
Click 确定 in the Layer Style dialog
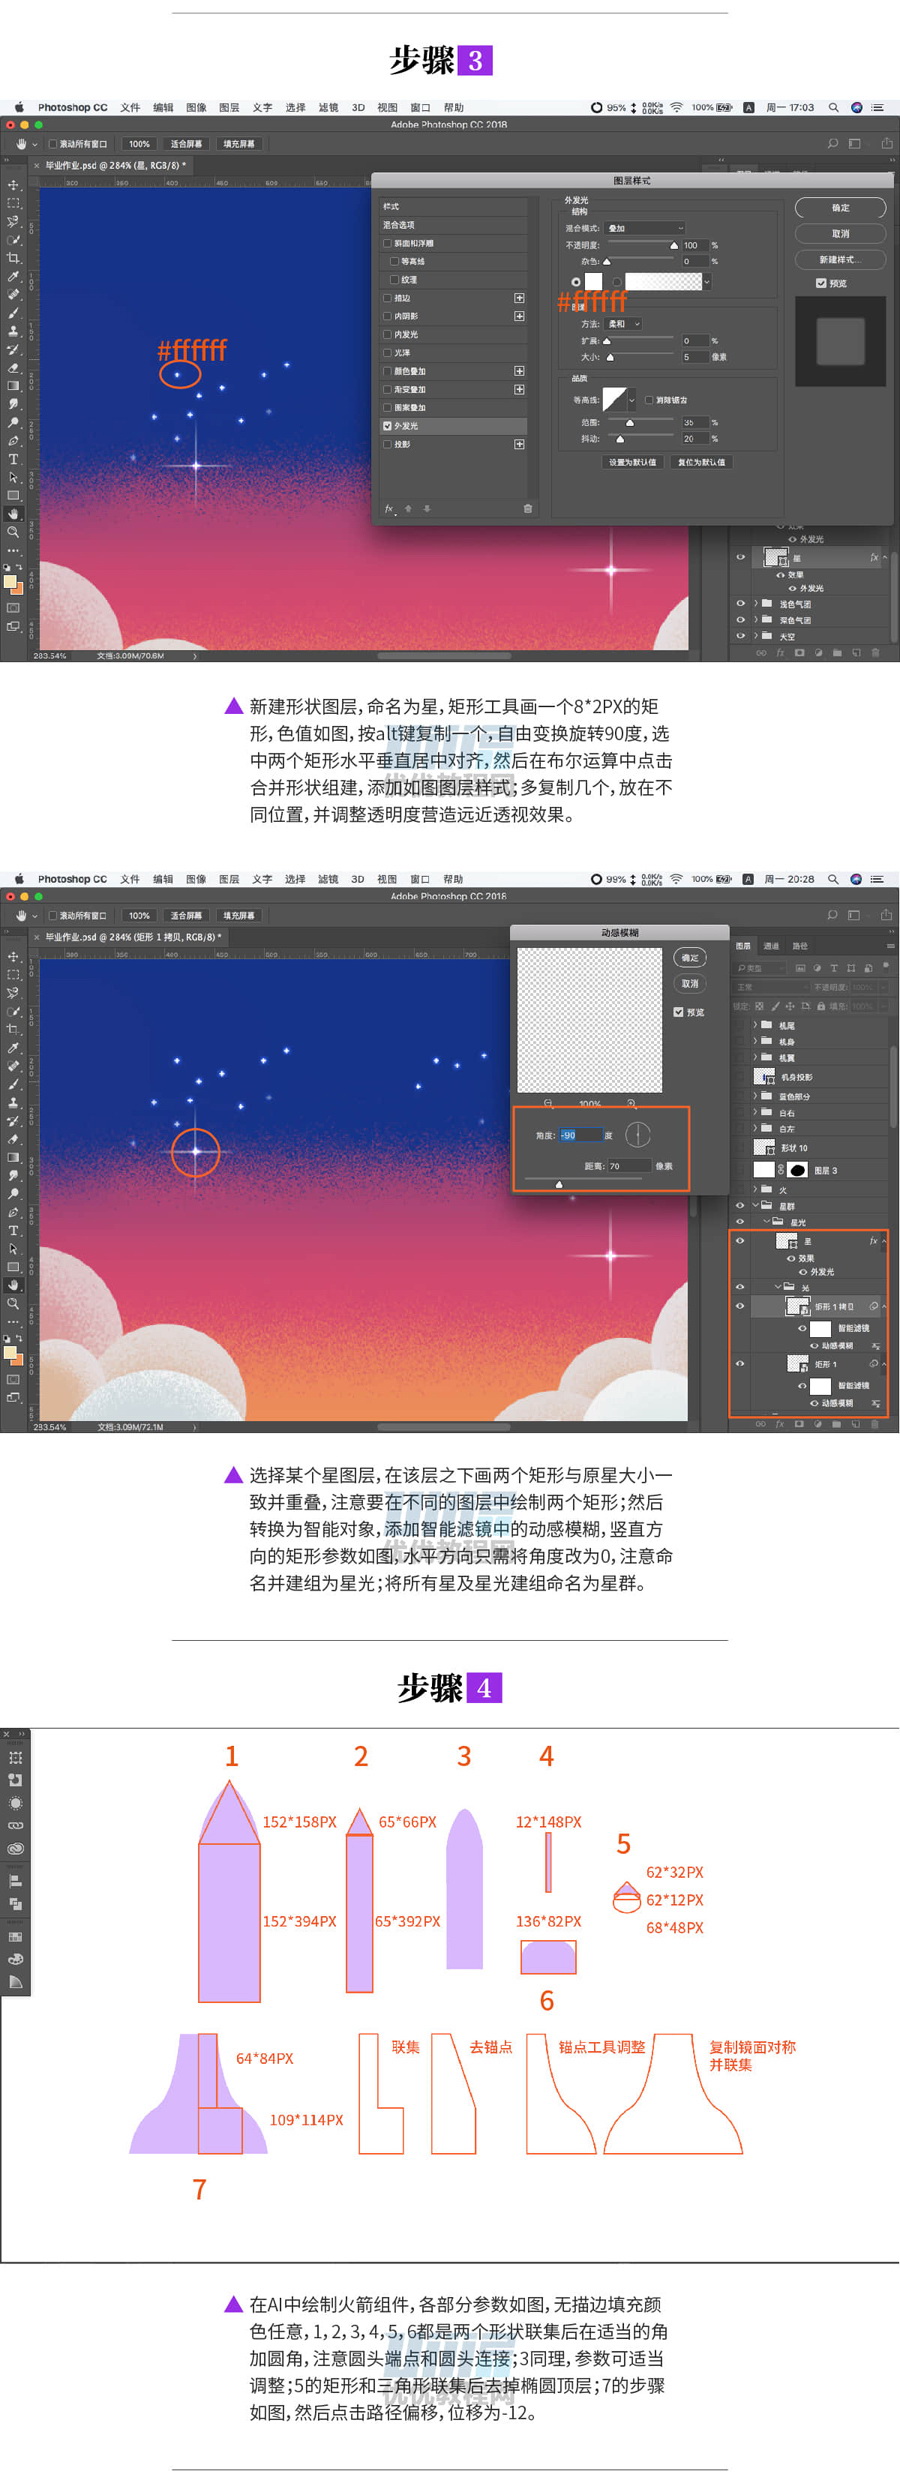click(x=840, y=208)
